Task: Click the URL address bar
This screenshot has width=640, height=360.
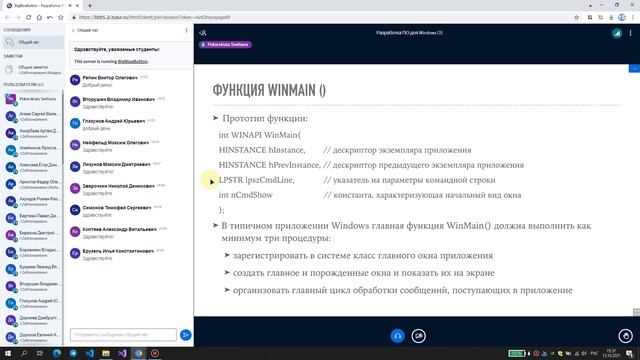Action: point(322,18)
